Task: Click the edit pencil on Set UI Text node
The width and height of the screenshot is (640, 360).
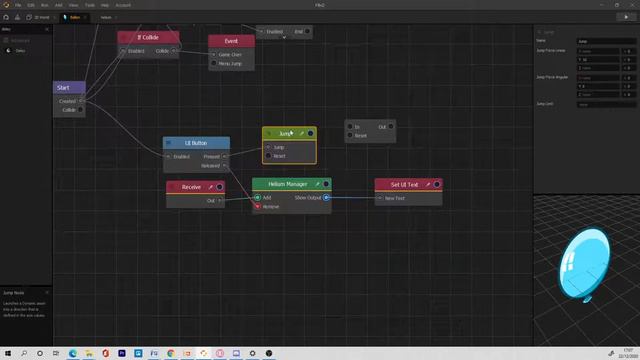Action: pyautogui.click(x=428, y=184)
